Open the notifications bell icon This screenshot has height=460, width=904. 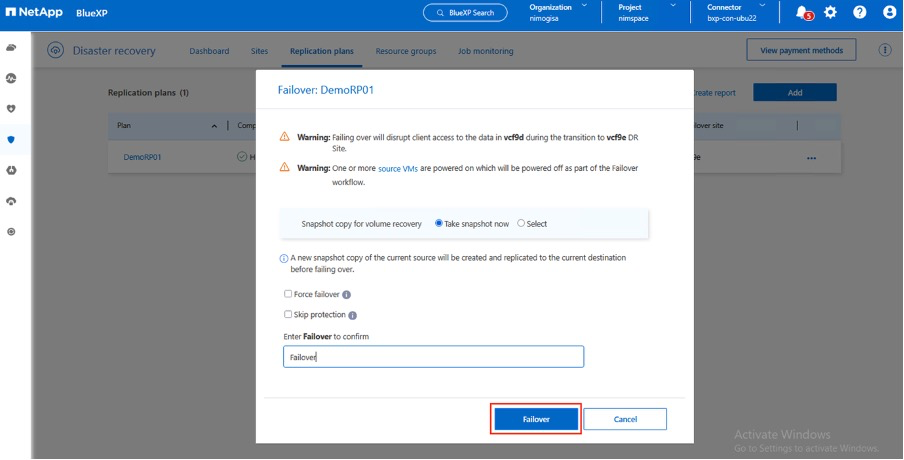[x=802, y=13]
